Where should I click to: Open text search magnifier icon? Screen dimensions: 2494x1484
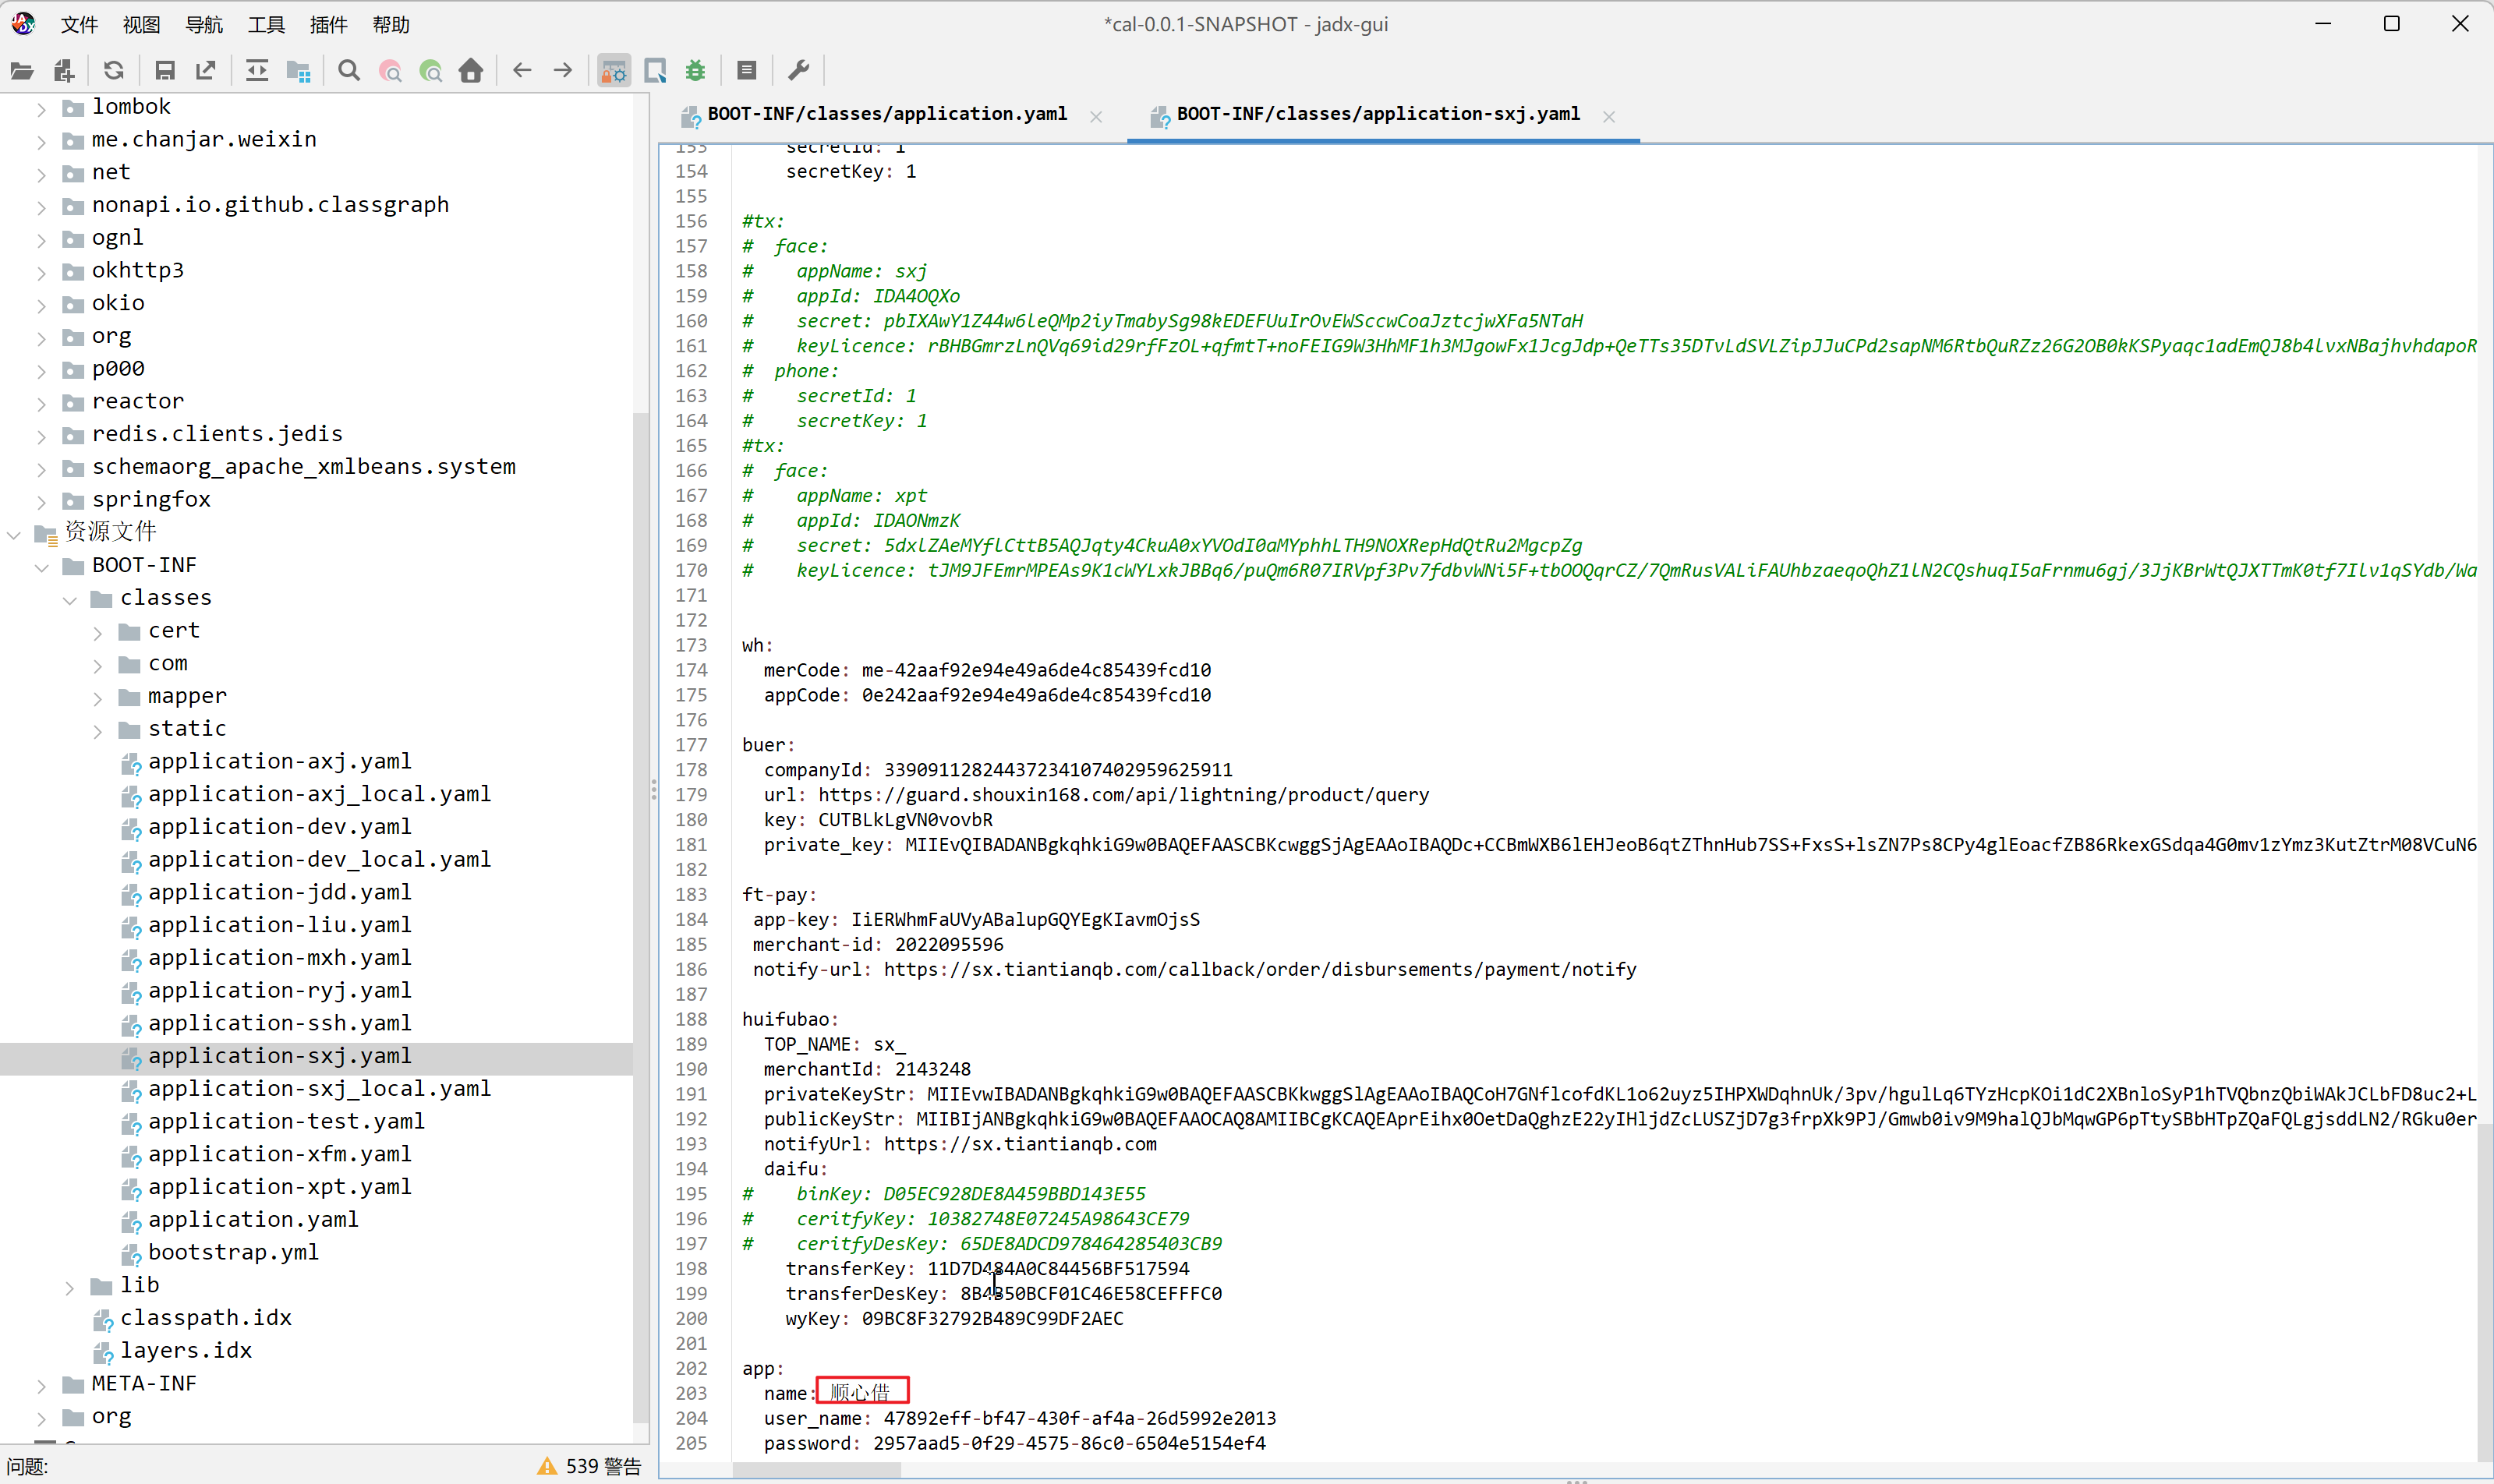click(x=349, y=70)
